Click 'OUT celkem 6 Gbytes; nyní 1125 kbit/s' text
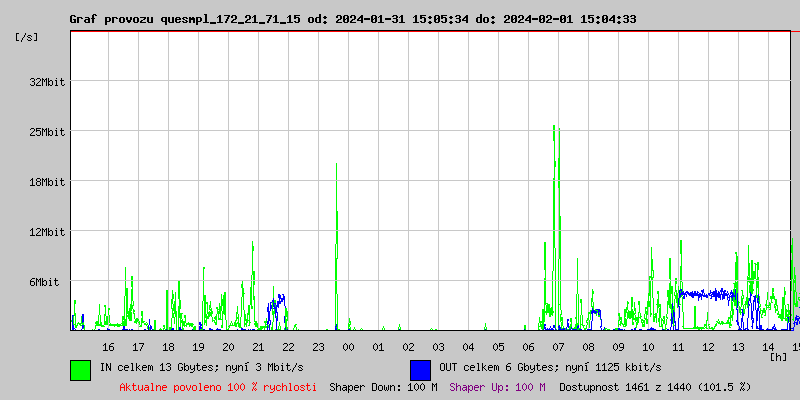800x400 pixels. pyautogui.click(x=551, y=367)
